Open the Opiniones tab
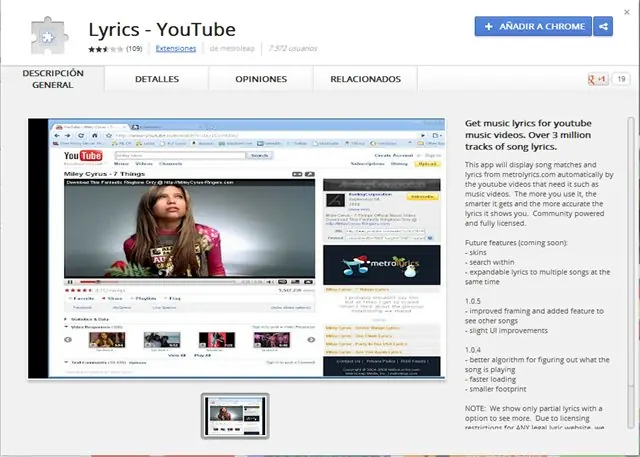This screenshot has width=640, height=457. (x=261, y=79)
